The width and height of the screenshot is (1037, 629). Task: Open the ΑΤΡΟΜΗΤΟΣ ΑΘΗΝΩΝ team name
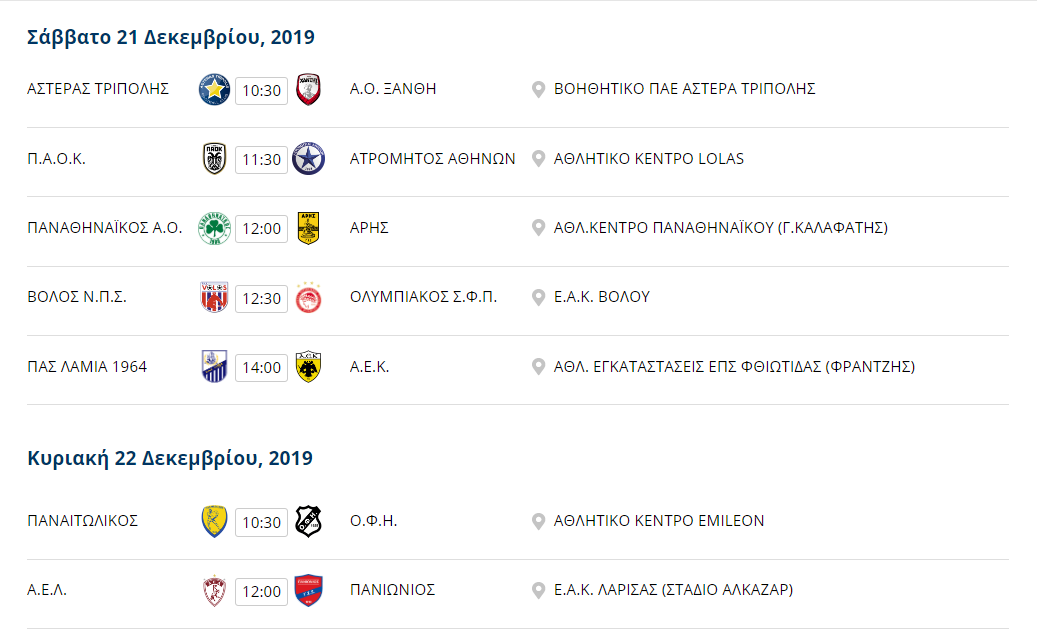click(x=433, y=159)
